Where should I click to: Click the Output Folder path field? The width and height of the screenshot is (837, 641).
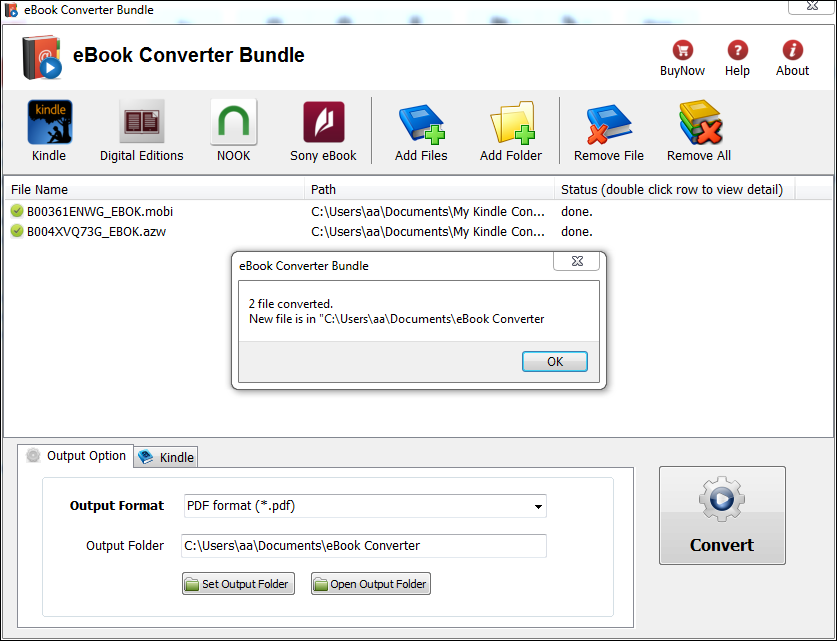(364, 545)
